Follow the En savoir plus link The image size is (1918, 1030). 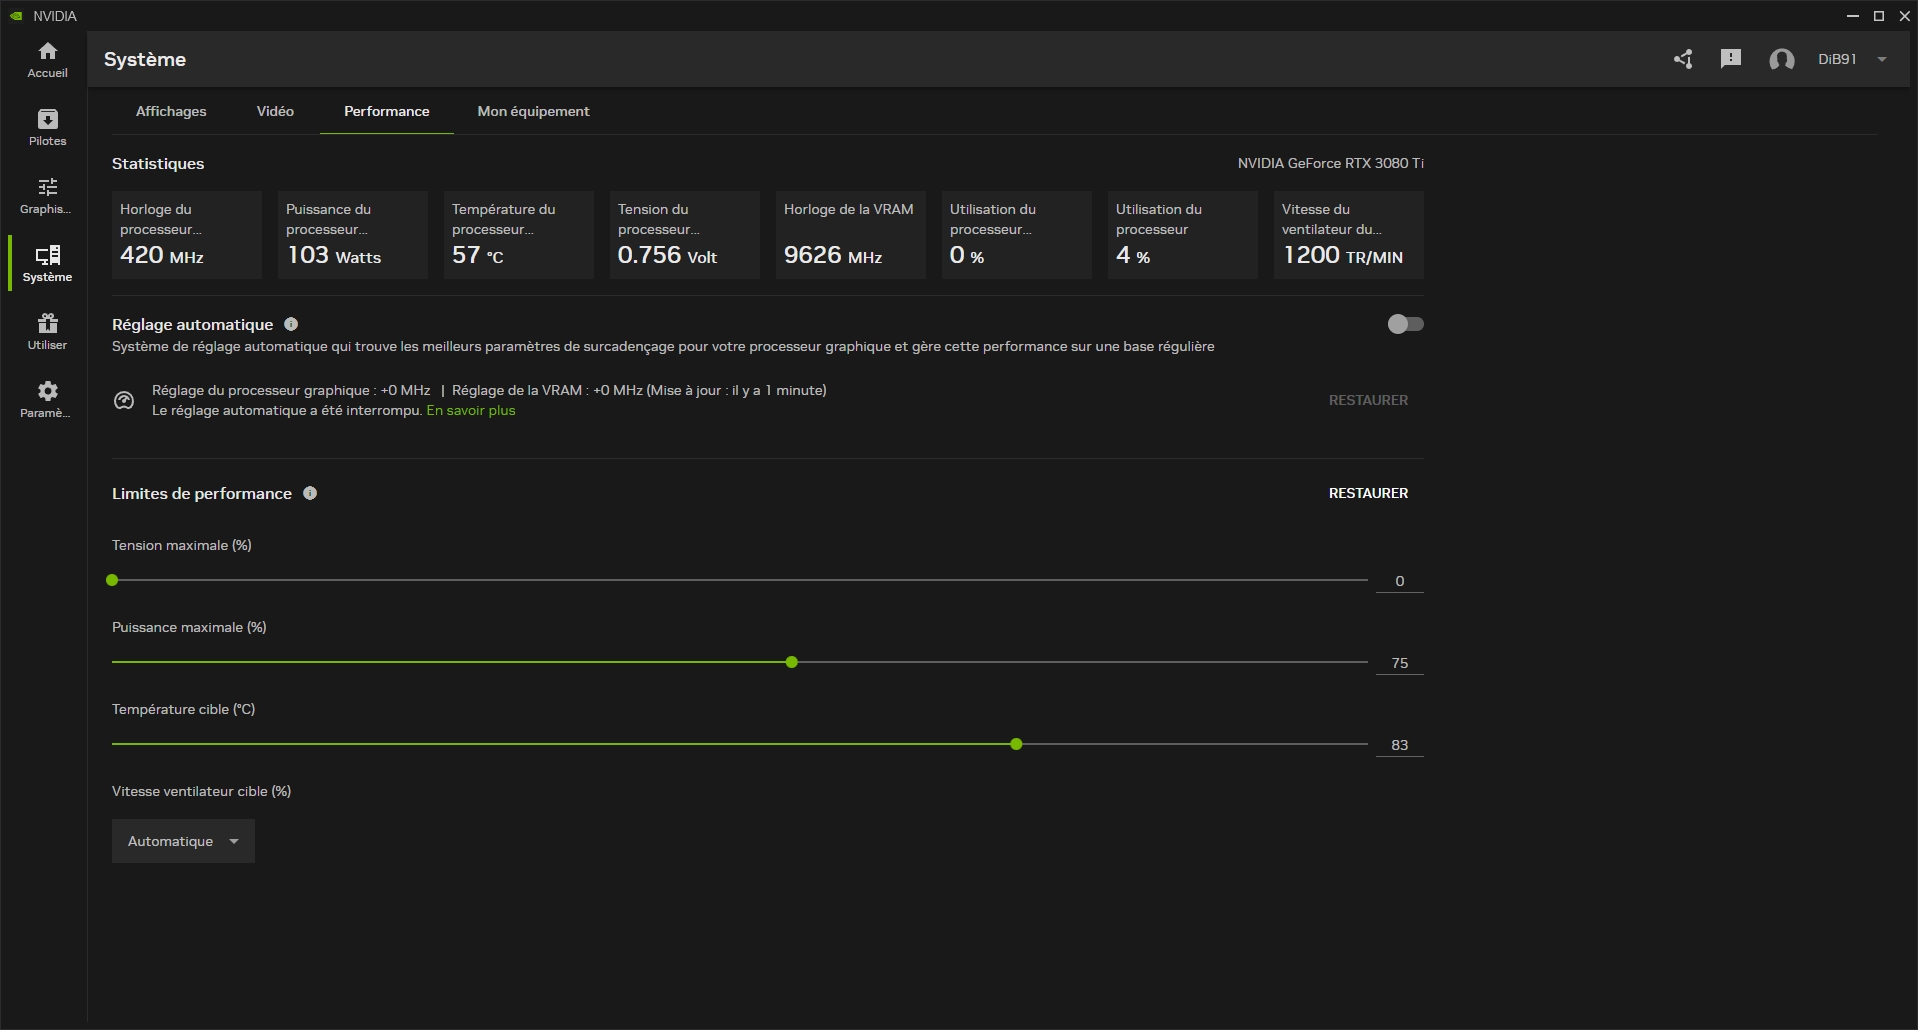tap(471, 411)
